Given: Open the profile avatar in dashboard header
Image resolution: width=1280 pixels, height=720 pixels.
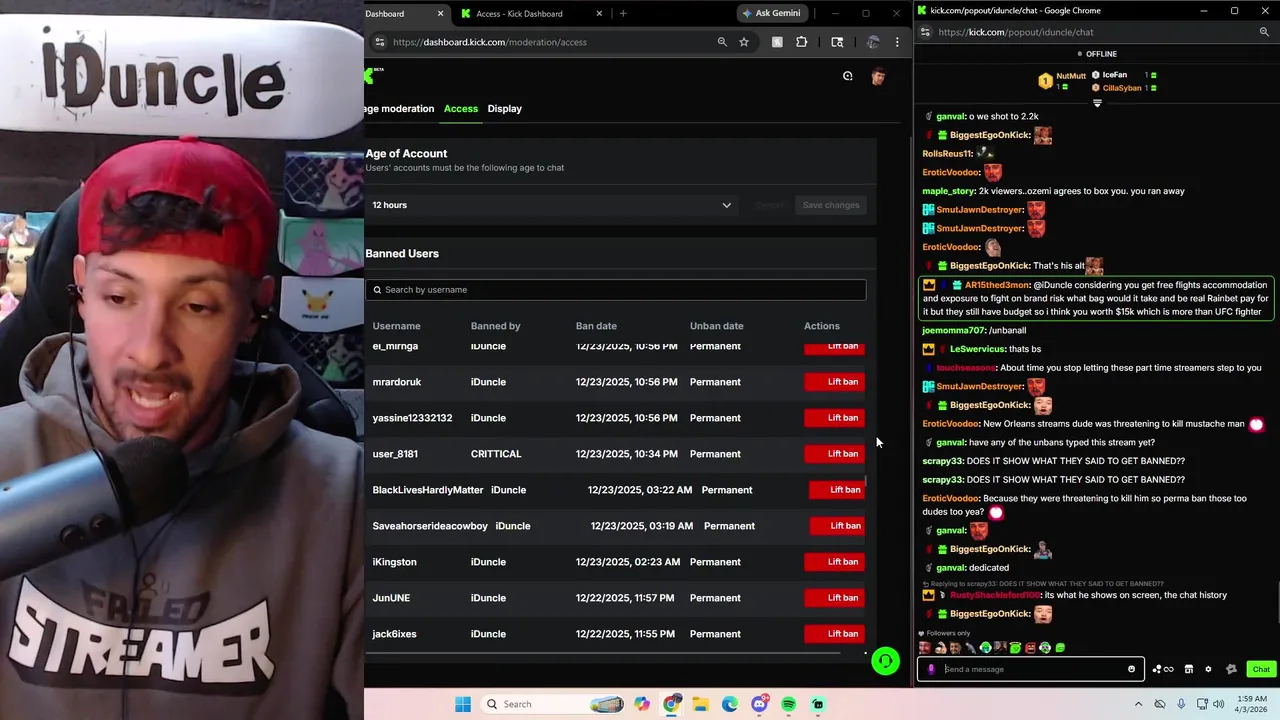Looking at the screenshot, I should click(x=878, y=76).
